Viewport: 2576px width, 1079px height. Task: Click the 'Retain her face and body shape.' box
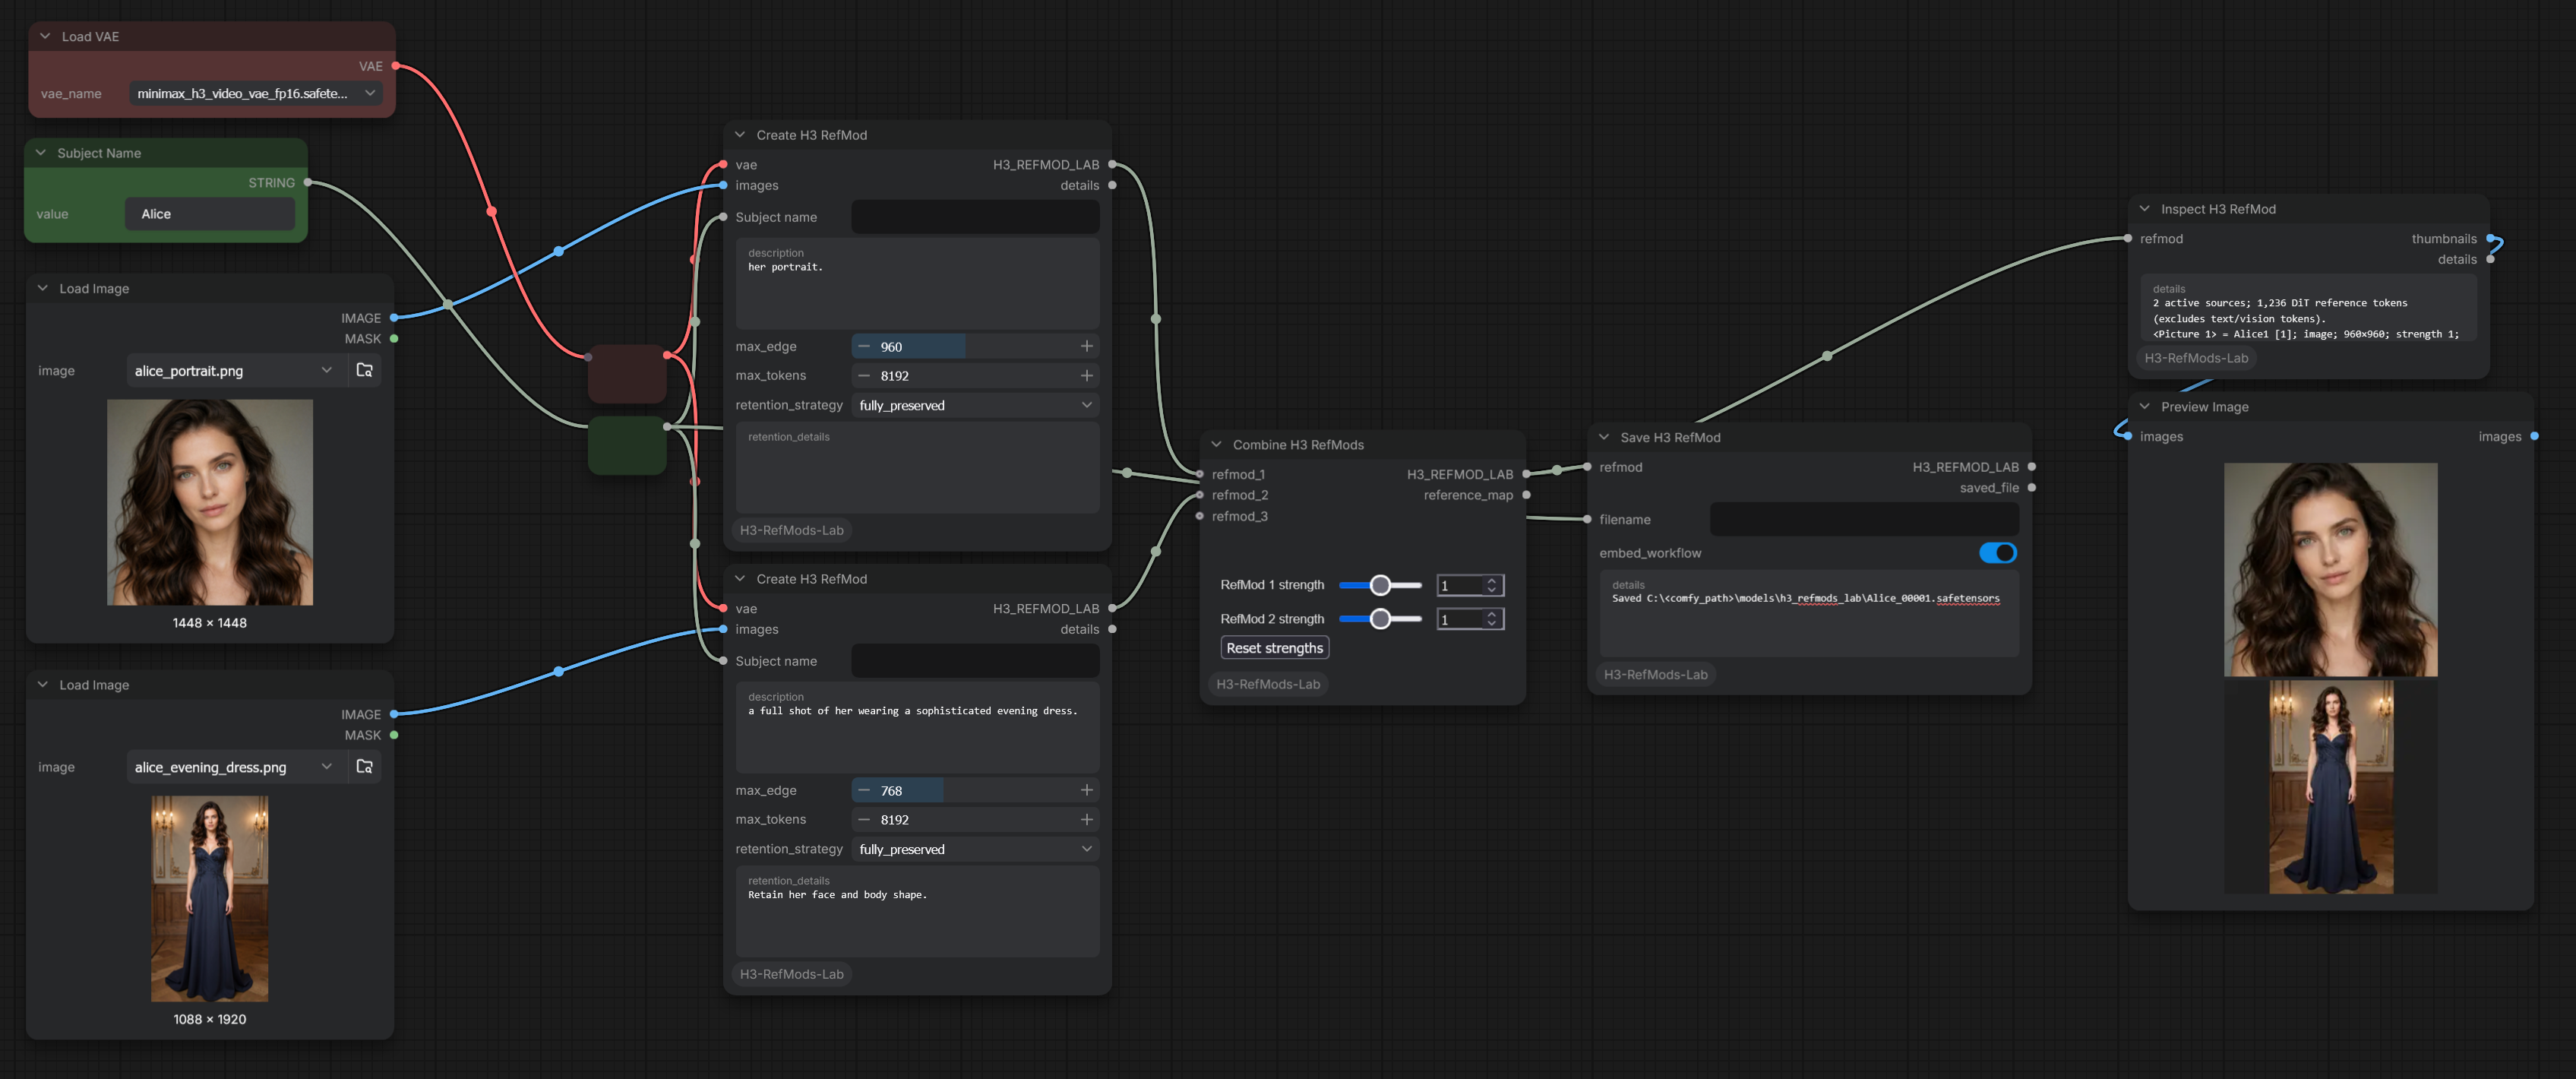pyautogui.click(x=917, y=911)
